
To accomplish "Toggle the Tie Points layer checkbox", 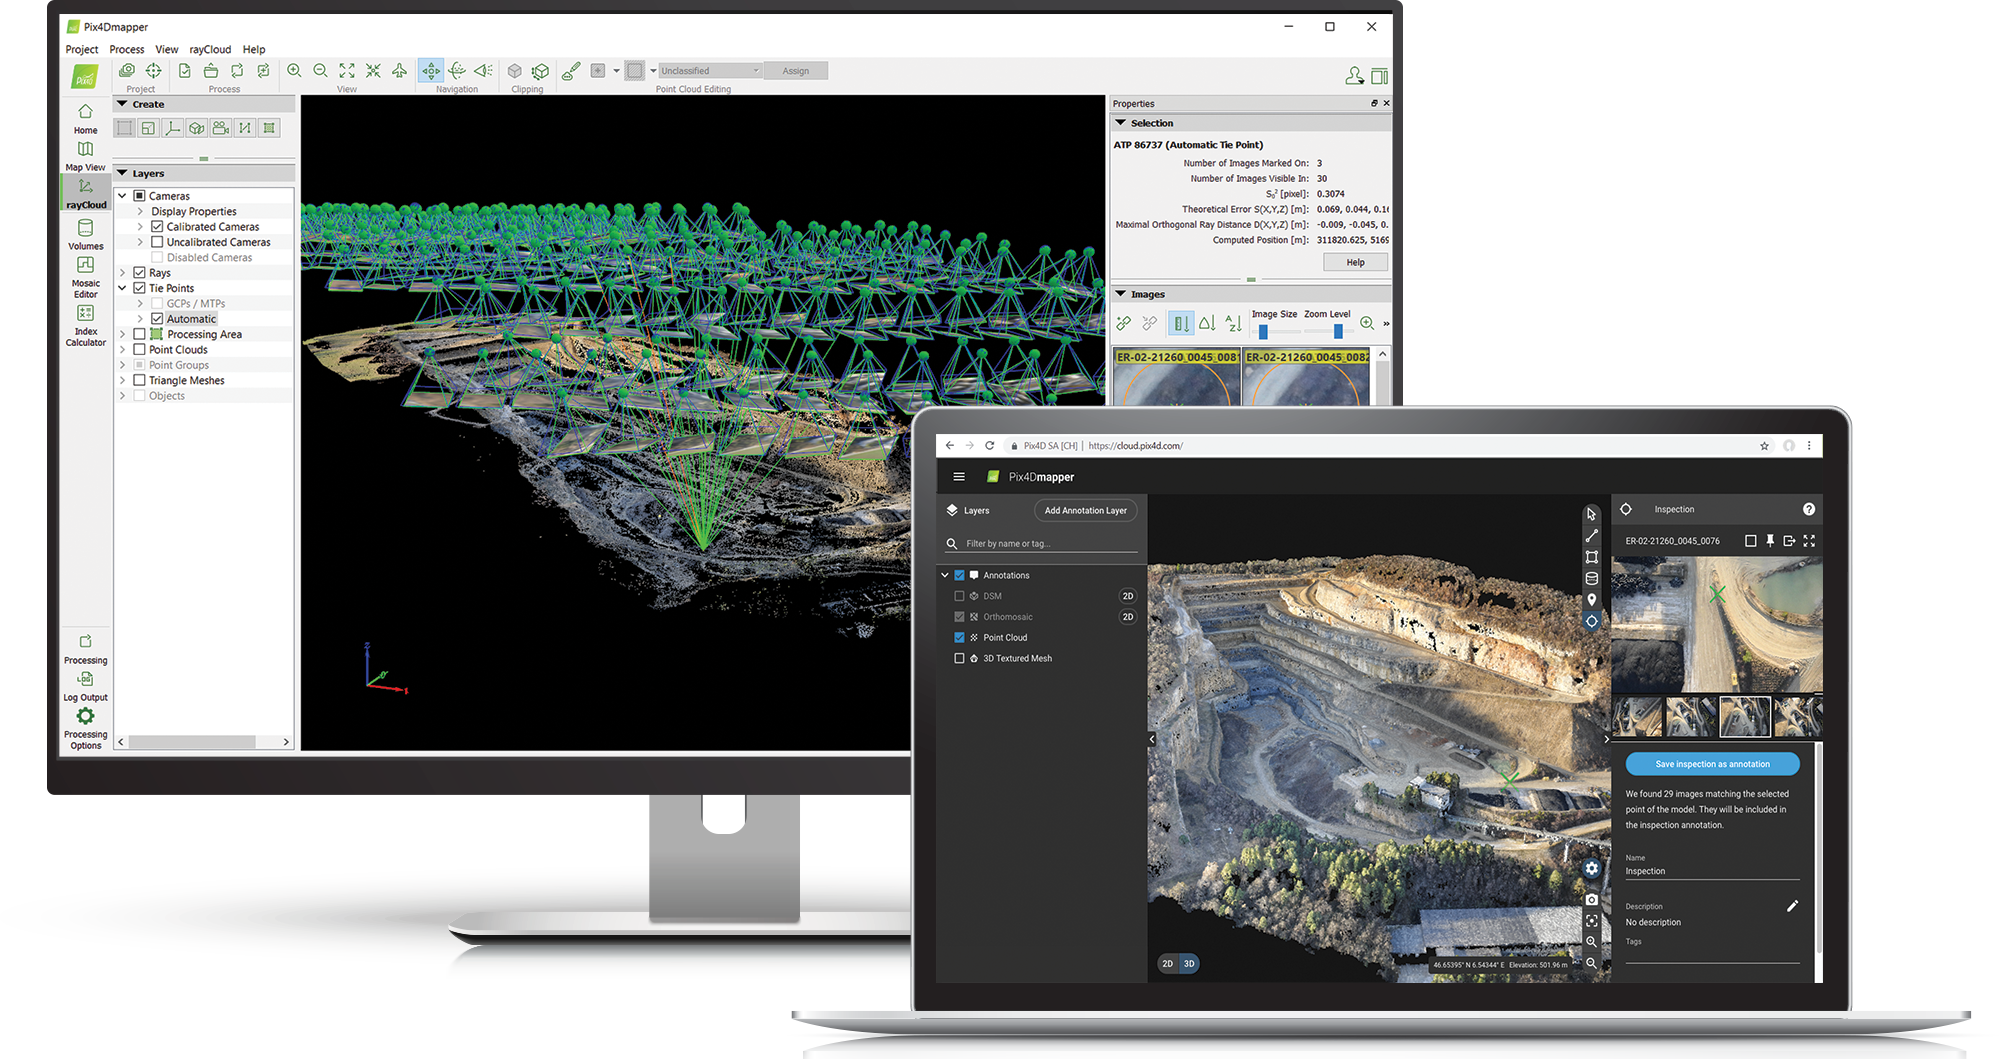I will tap(139, 288).
